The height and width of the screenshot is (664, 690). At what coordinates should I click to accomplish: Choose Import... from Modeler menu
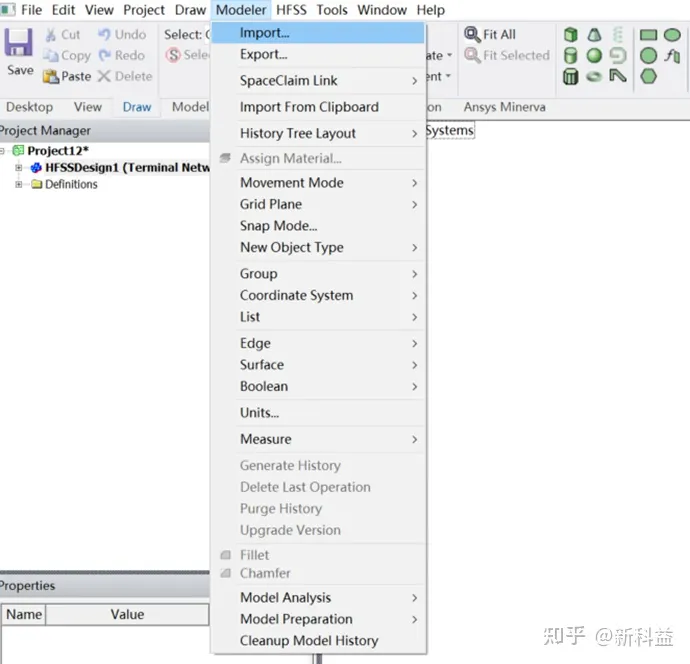point(319,33)
